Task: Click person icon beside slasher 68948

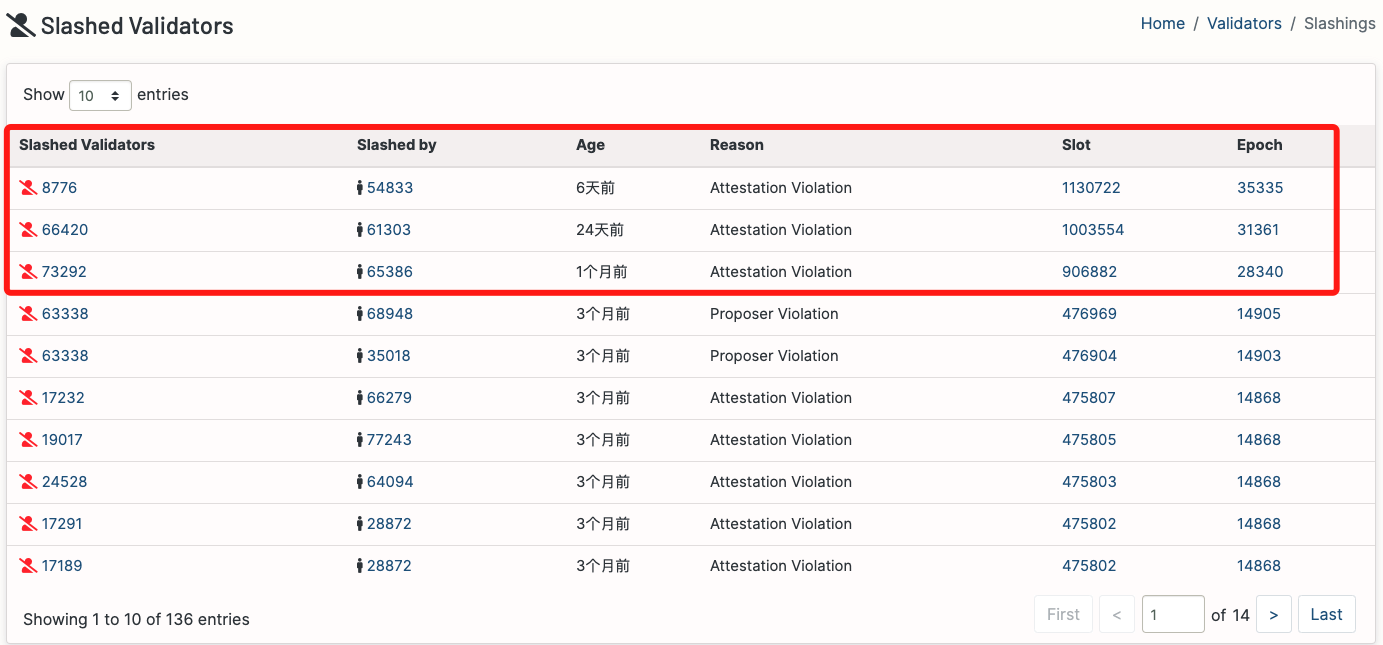Action: point(360,314)
